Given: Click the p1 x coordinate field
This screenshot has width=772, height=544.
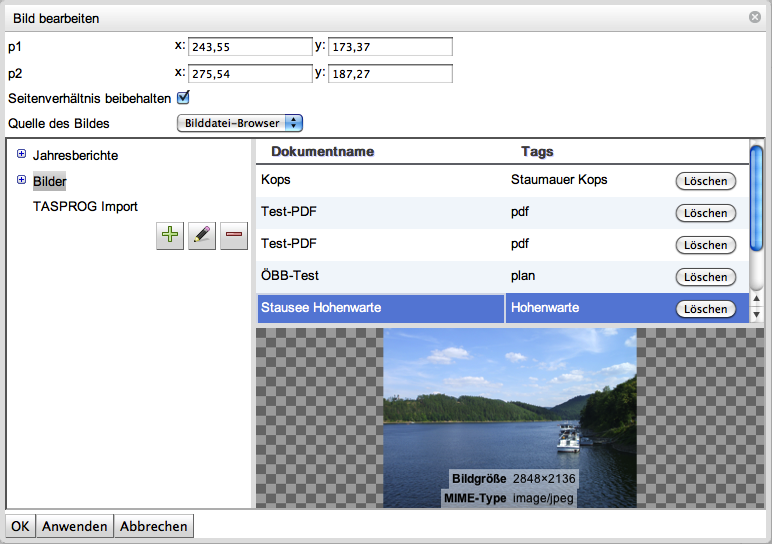Looking at the screenshot, I should pos(250,46).
